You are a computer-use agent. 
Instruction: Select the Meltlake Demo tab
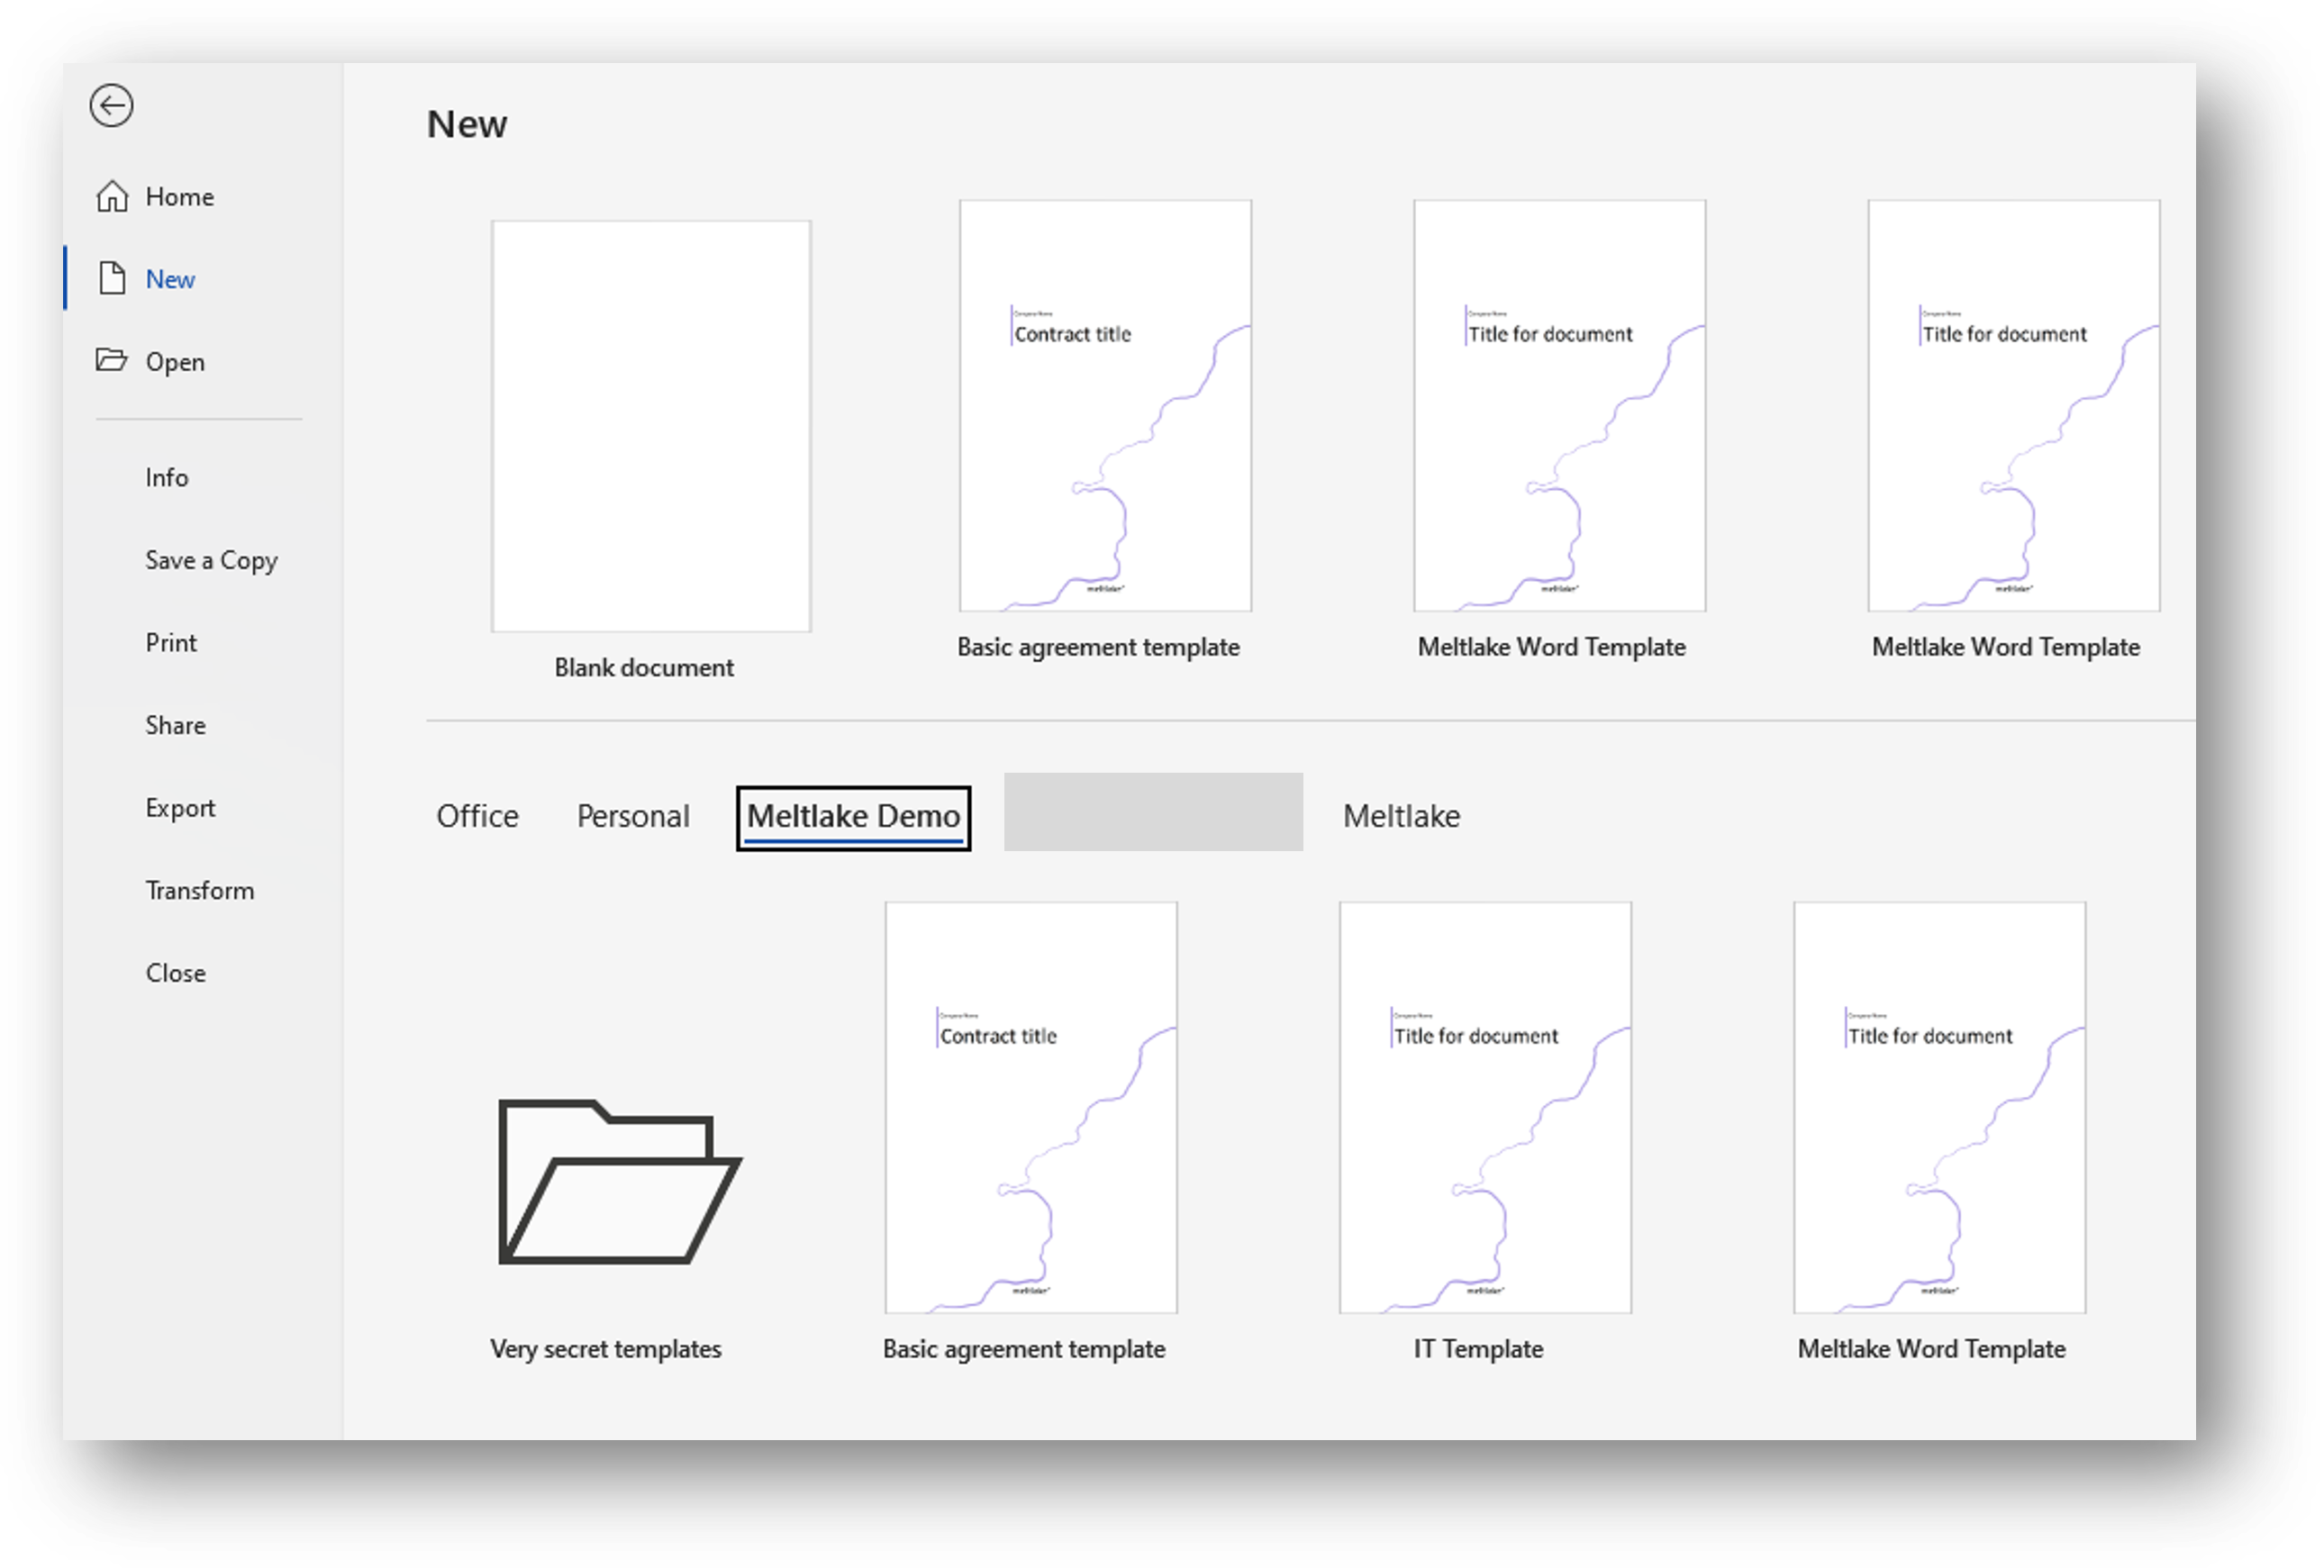853,817
